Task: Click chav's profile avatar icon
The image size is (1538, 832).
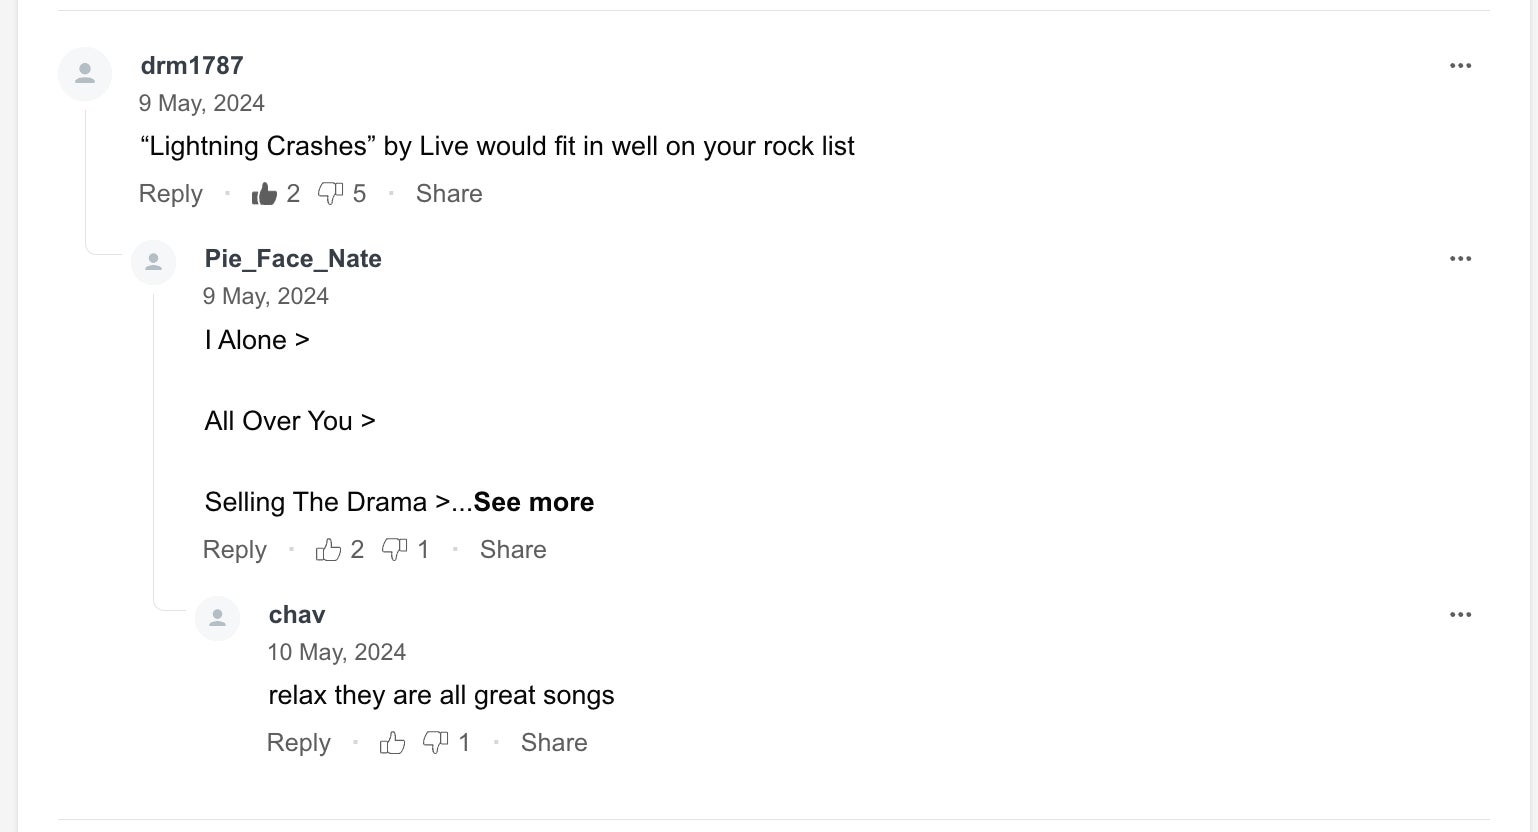Action: (x=218, y=619)
